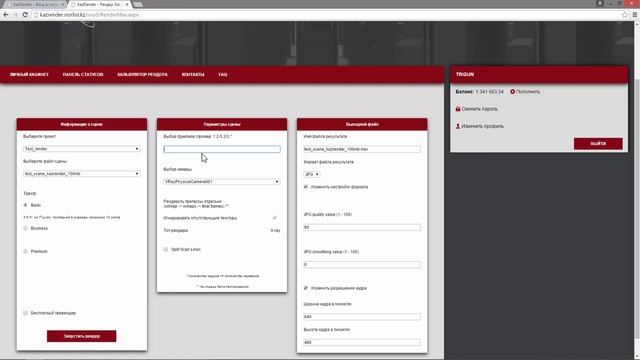The height and width of the screenshot is (360, 640).
Task: Expand the scene file dropdown
Action: 82,174
